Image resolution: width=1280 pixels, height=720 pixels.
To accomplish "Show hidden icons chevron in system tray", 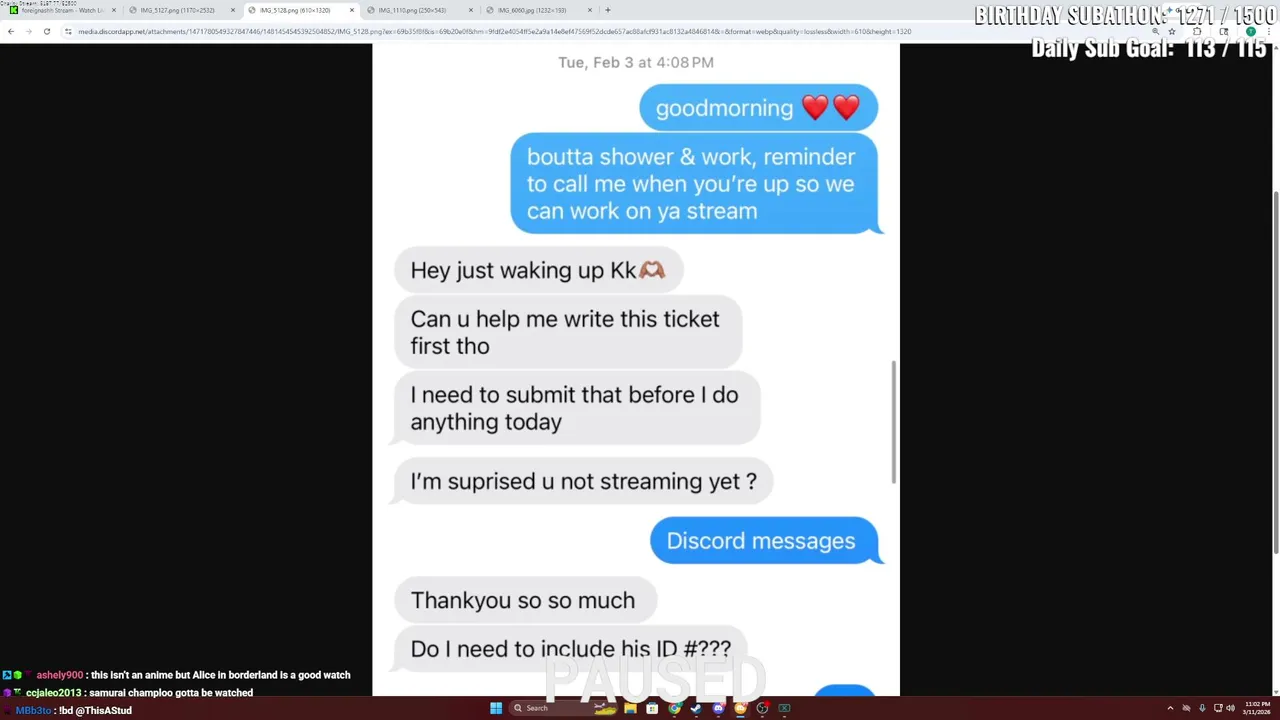I will (x=1170, y=708).
